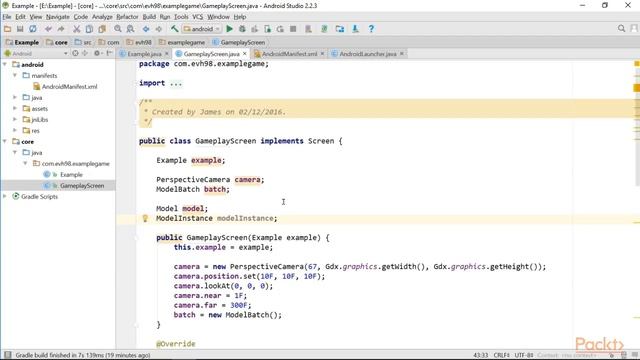Expand the res folder node
The image size is (640, 360).
point(15,131)
